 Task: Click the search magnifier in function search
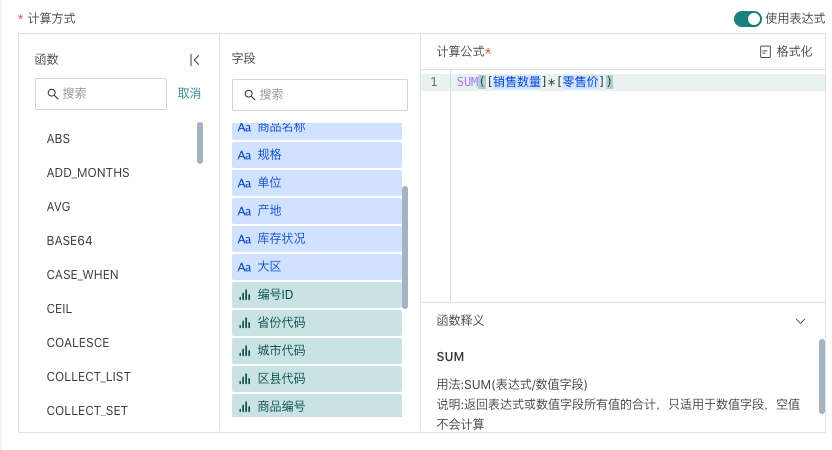(51, 93)
